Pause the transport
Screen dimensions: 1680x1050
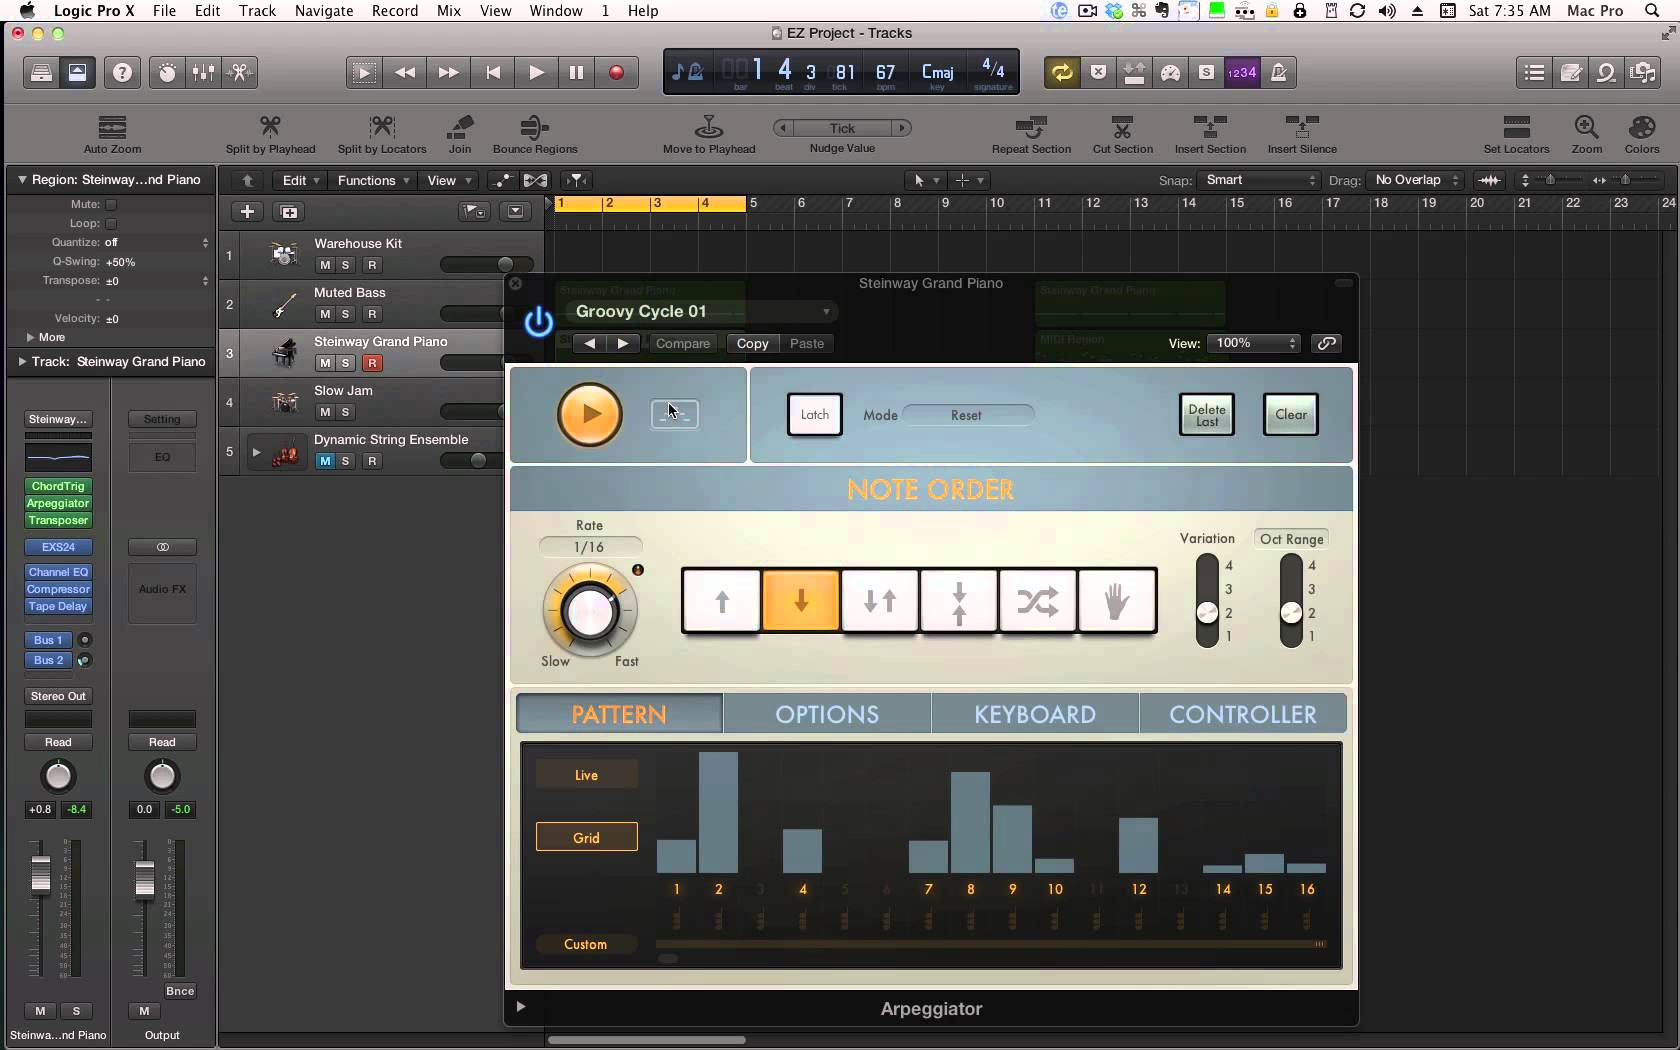[x=576, y=72]
